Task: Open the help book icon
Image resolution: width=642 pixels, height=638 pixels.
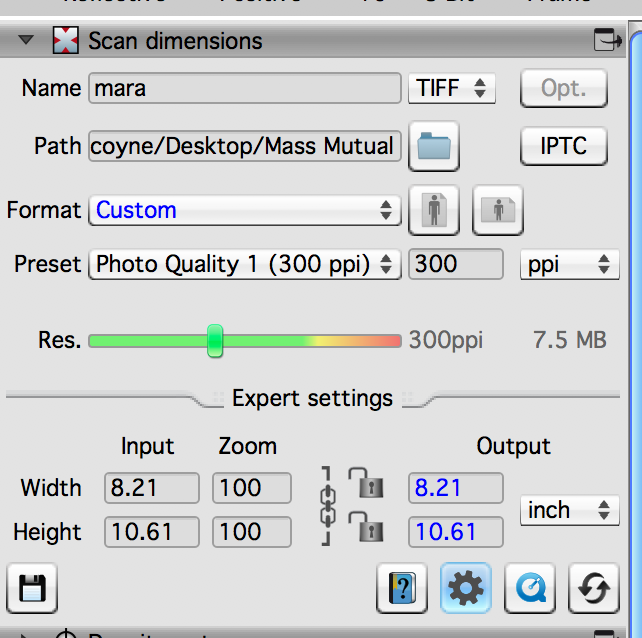Action: click(x=402, y=588)
